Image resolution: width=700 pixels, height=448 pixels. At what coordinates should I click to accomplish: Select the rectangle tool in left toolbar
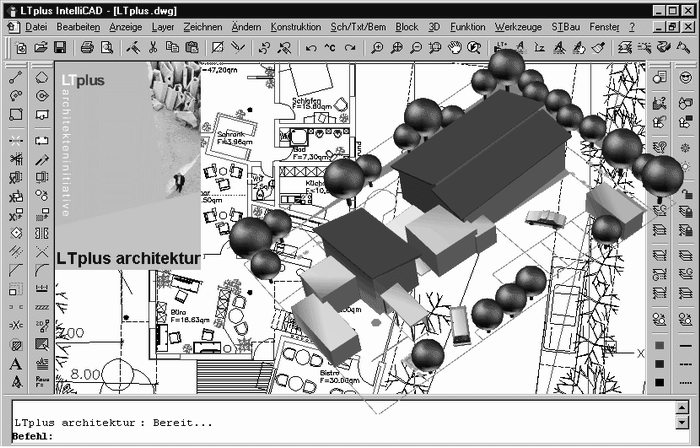click(x=16, y=115)
